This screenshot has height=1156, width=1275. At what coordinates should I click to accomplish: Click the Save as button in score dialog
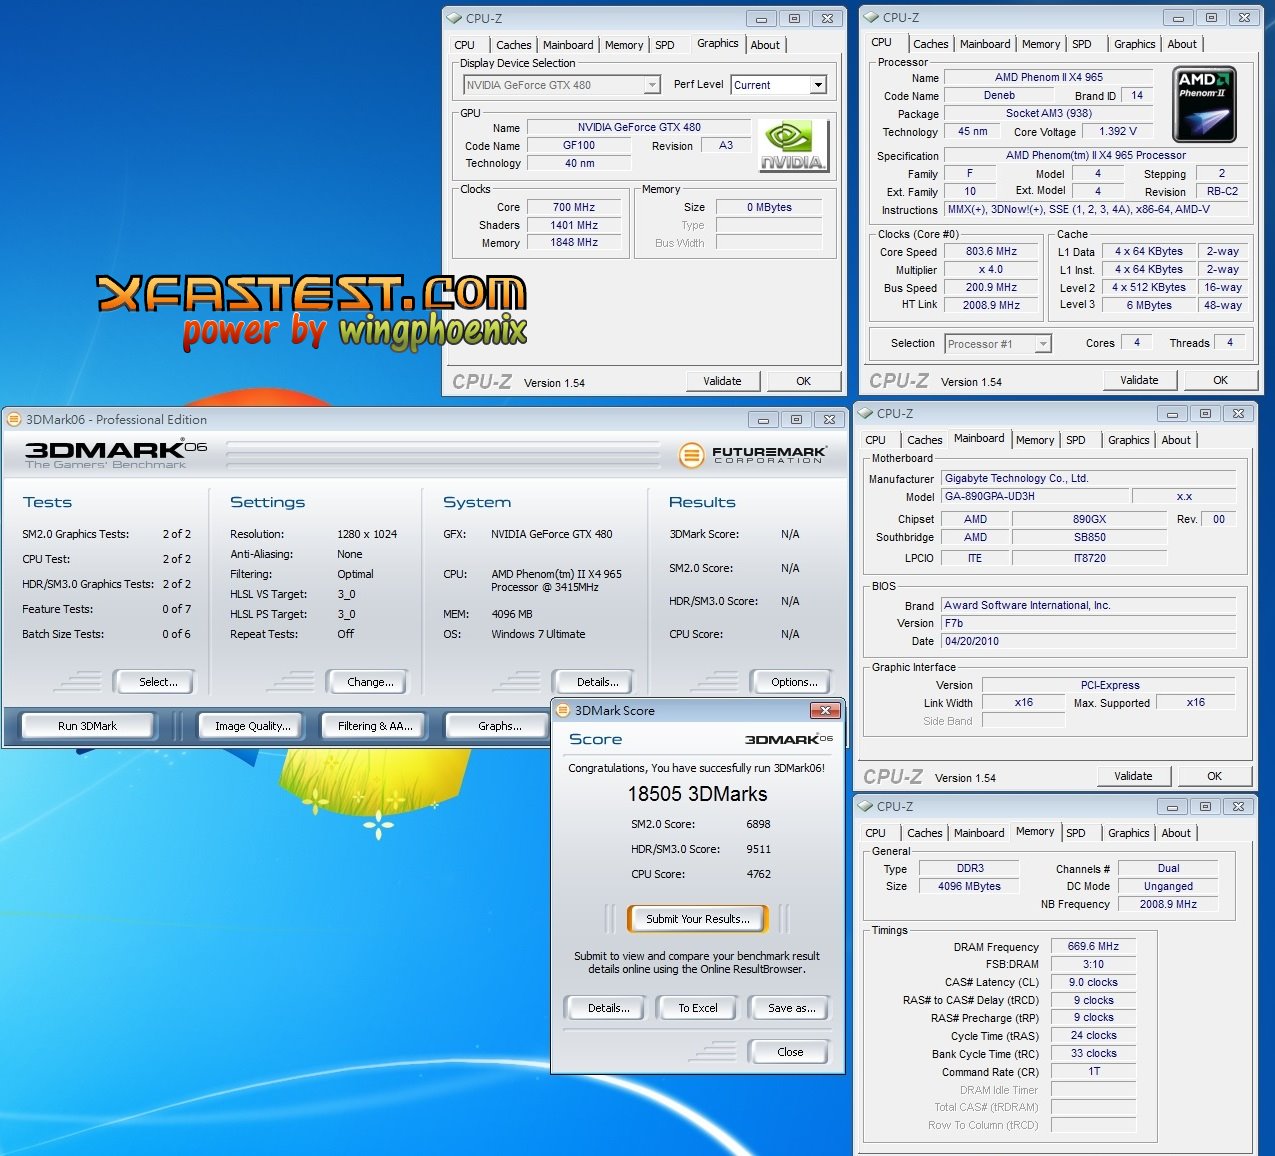[x=791, y=1008]
